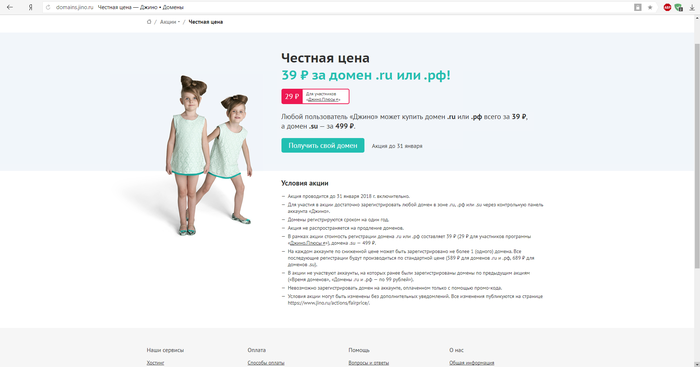Click the pink 29 ₽ price badge

[292, 96]
